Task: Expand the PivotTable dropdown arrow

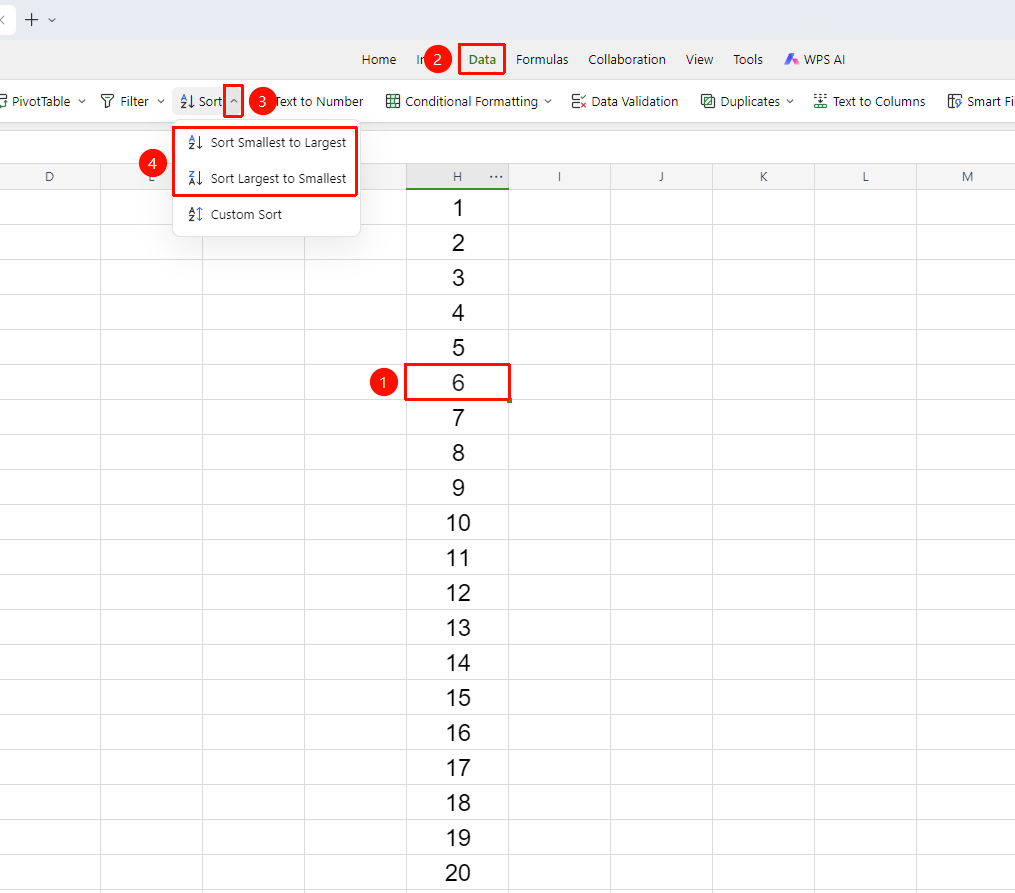Action: tap(82, 102)
